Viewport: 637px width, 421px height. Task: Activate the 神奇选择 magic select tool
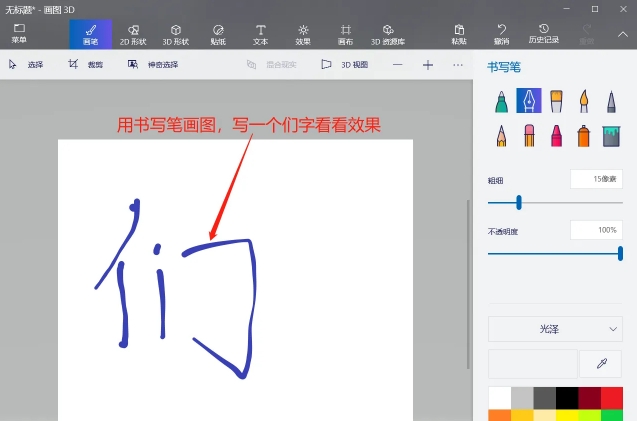[x=153, y=64]
